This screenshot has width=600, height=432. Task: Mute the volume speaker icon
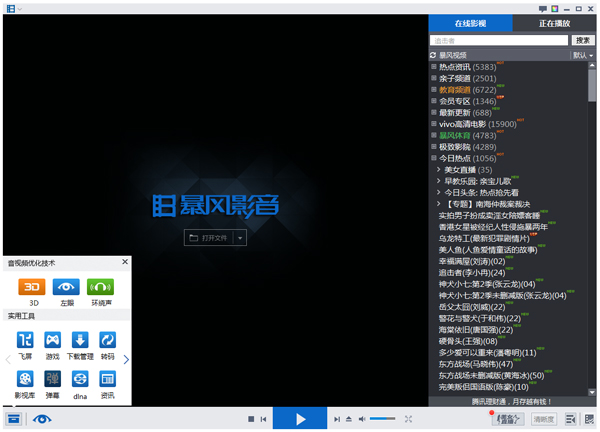click(x=362, y=419)
